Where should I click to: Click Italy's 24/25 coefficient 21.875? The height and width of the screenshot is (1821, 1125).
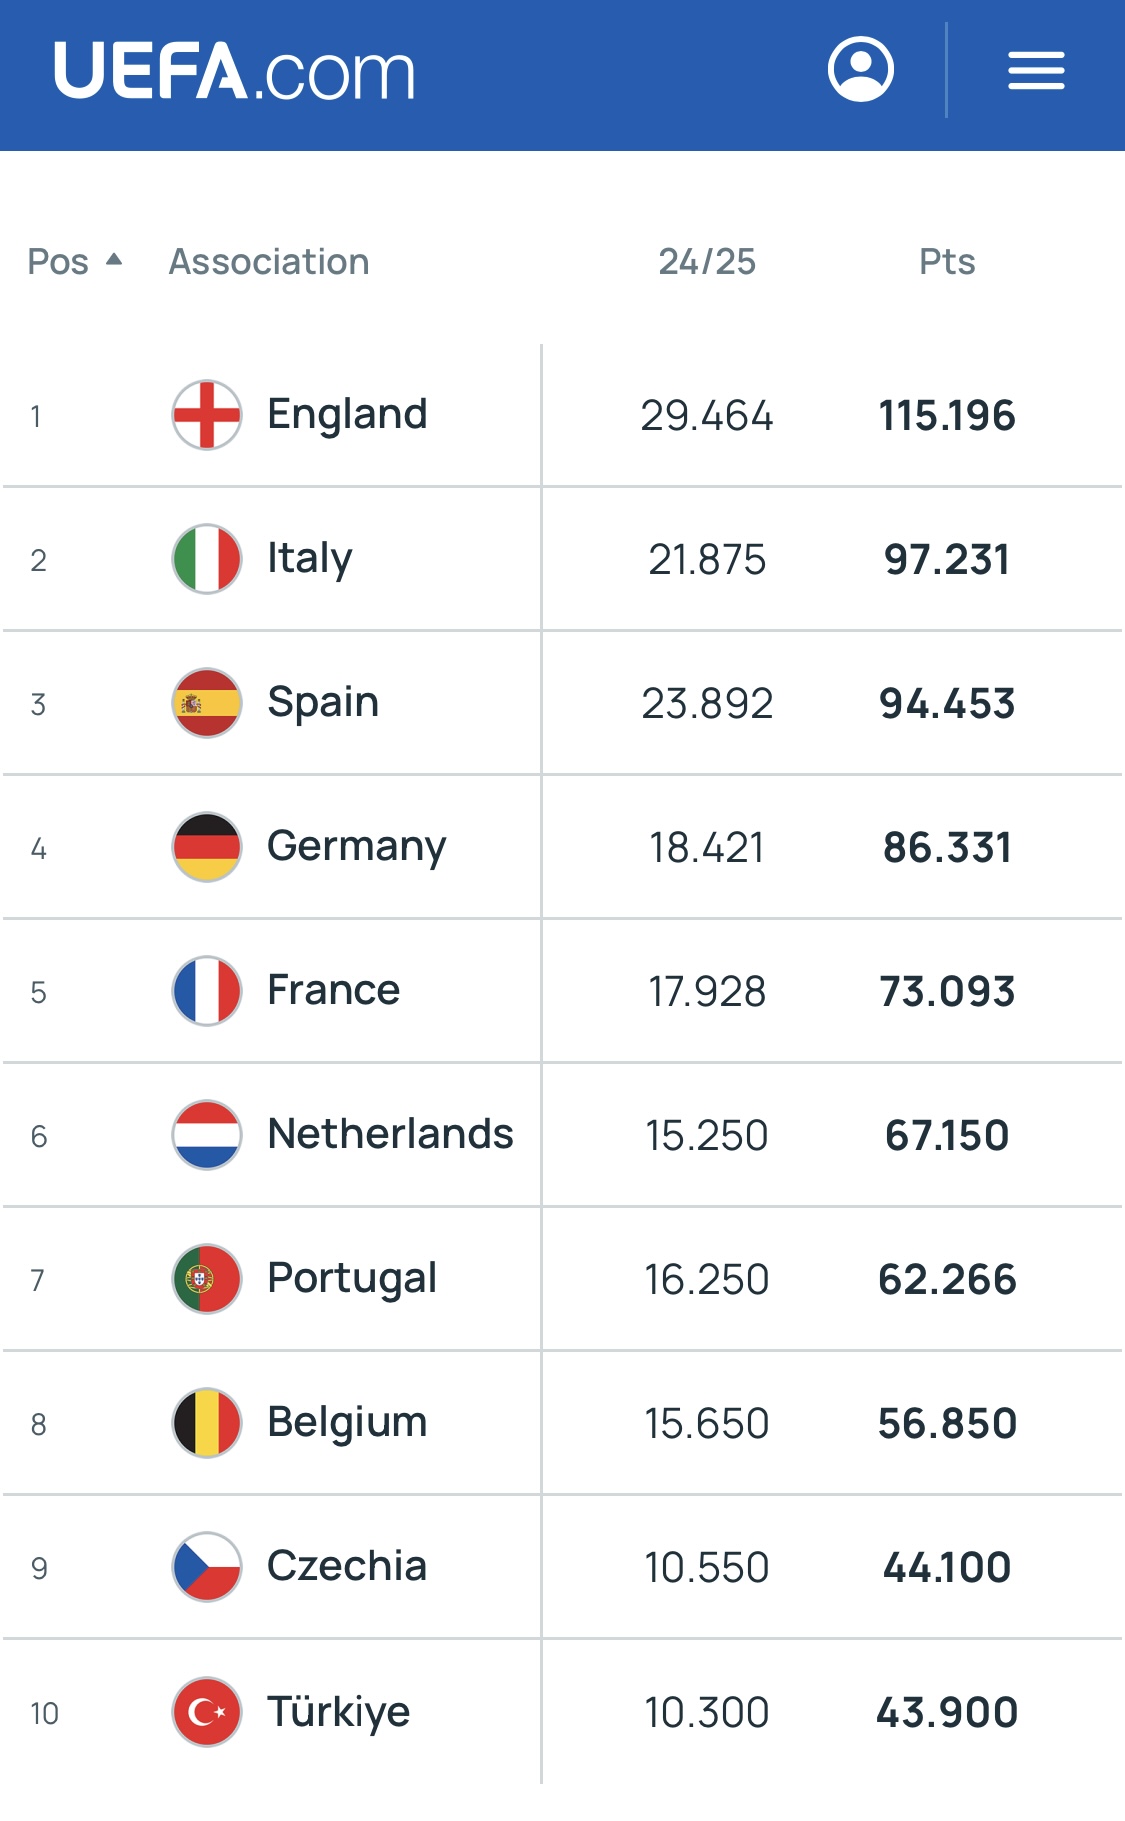coord(706,560)
